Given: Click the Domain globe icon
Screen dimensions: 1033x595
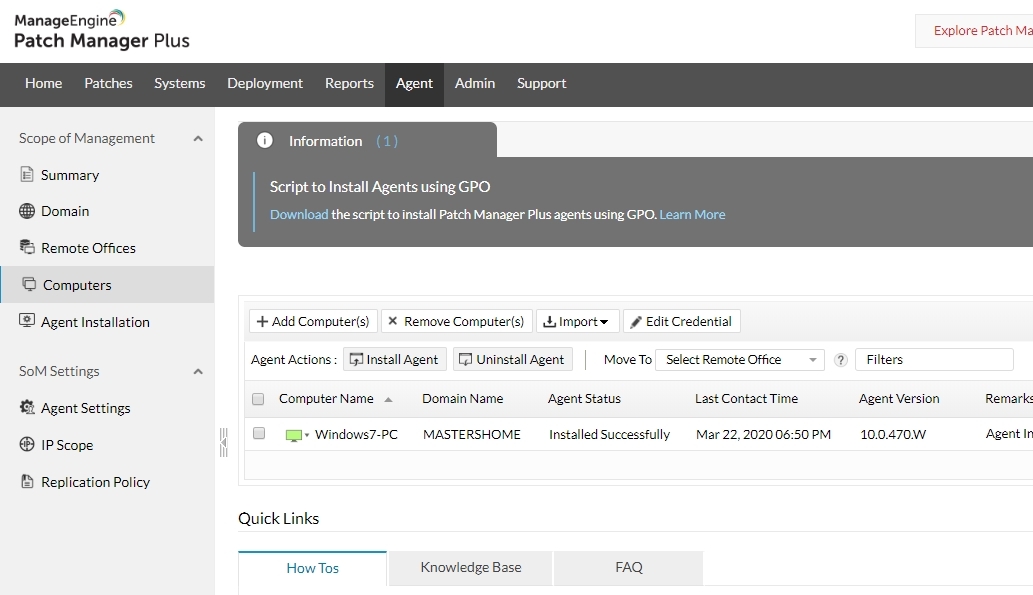Looking at the screenshot, I should point(27,211).
